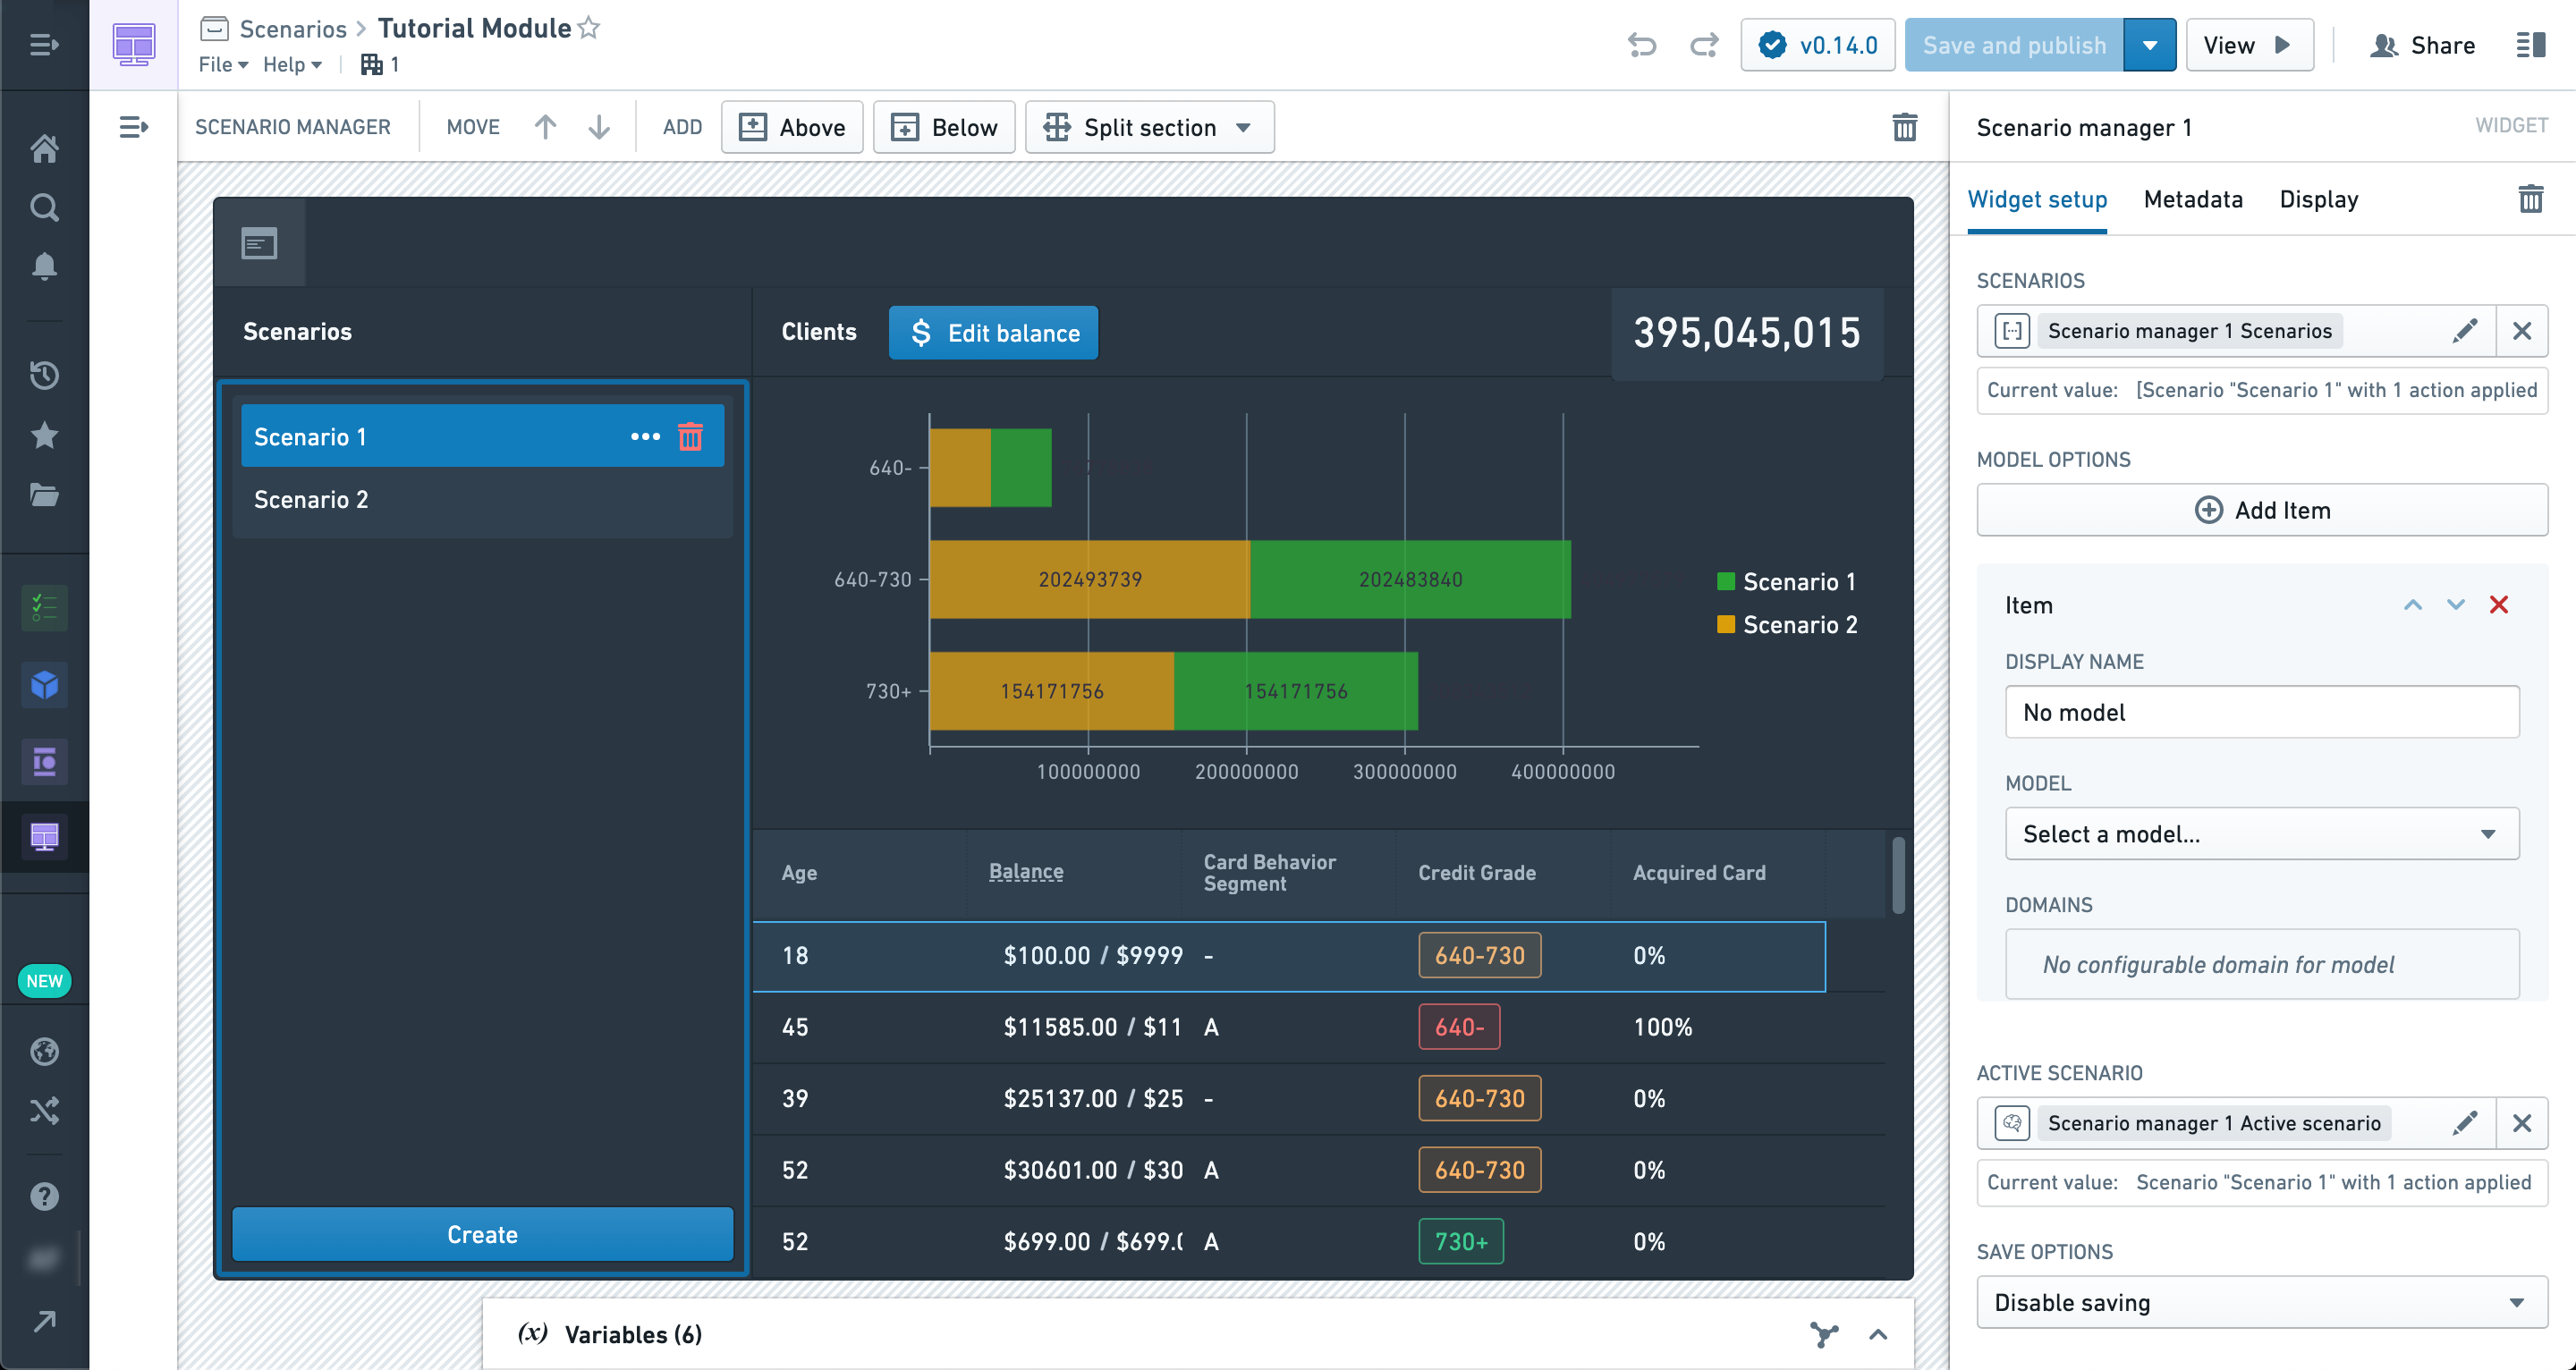Click the Add Item button
Screen dimensions: 2576x1370
coord(2261,510)
